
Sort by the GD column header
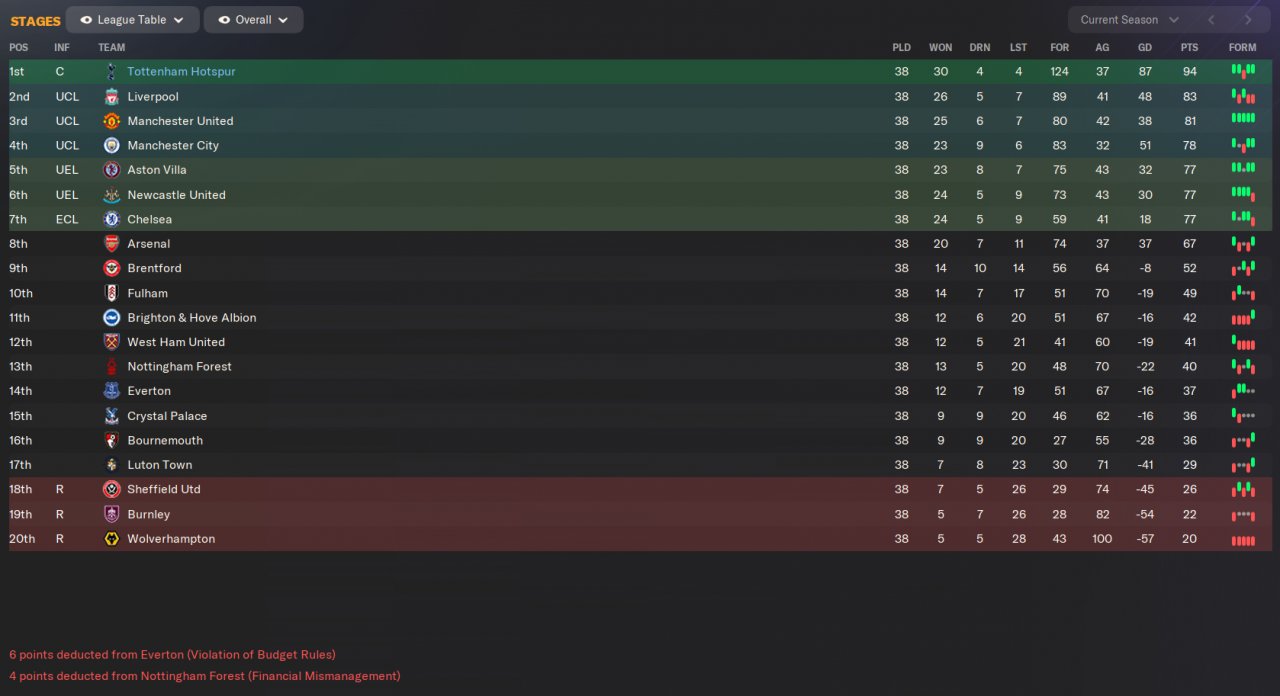coord(1145,48)
